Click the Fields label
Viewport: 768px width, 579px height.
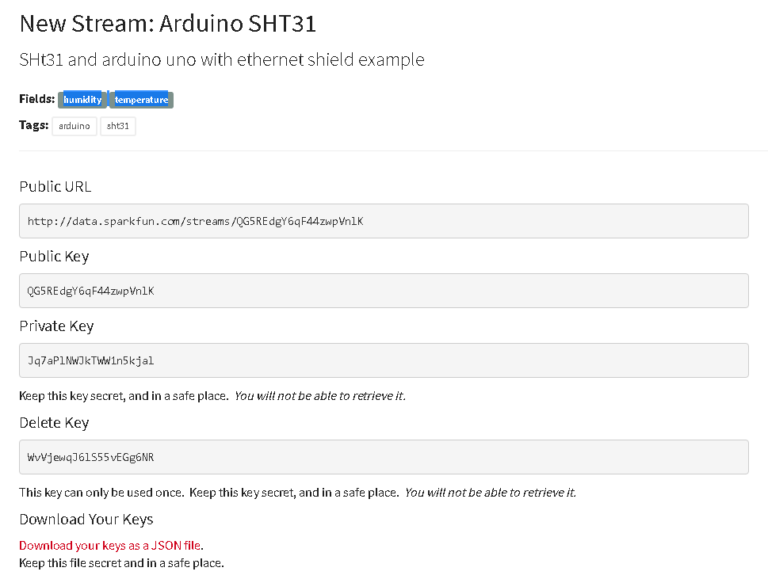(x=37, y=99)
